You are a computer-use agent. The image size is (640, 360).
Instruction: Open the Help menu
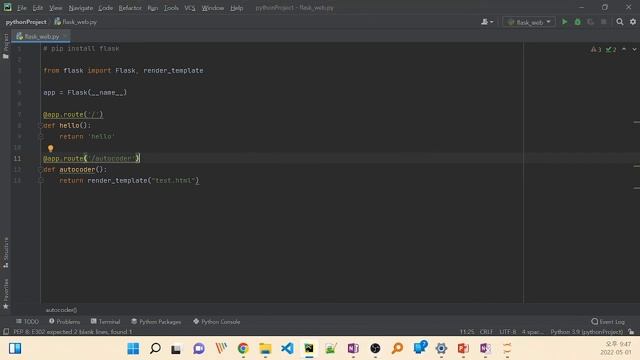[236, 8]
